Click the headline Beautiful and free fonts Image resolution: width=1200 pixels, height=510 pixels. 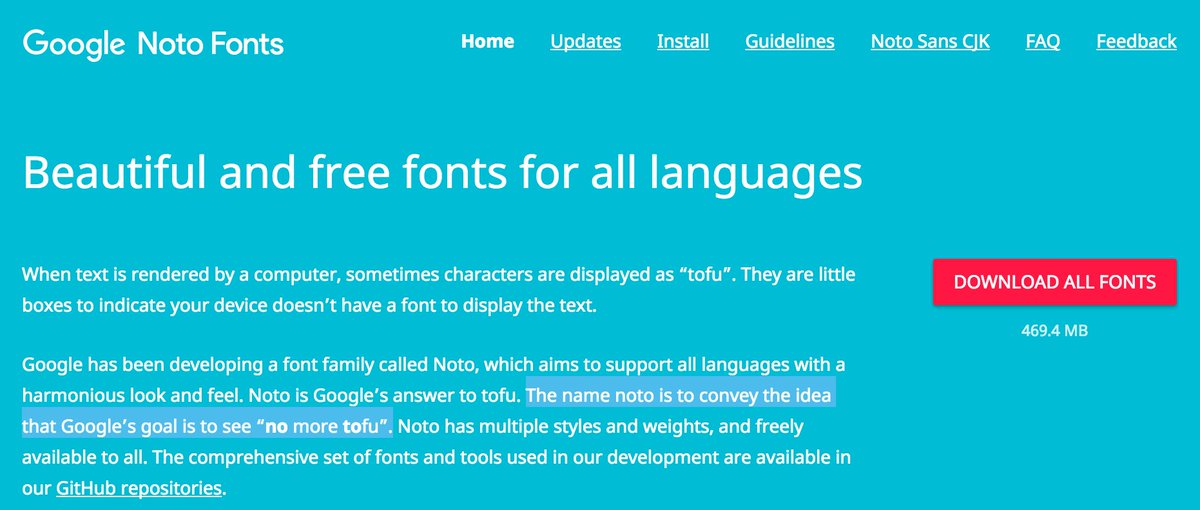coord(442,172)
